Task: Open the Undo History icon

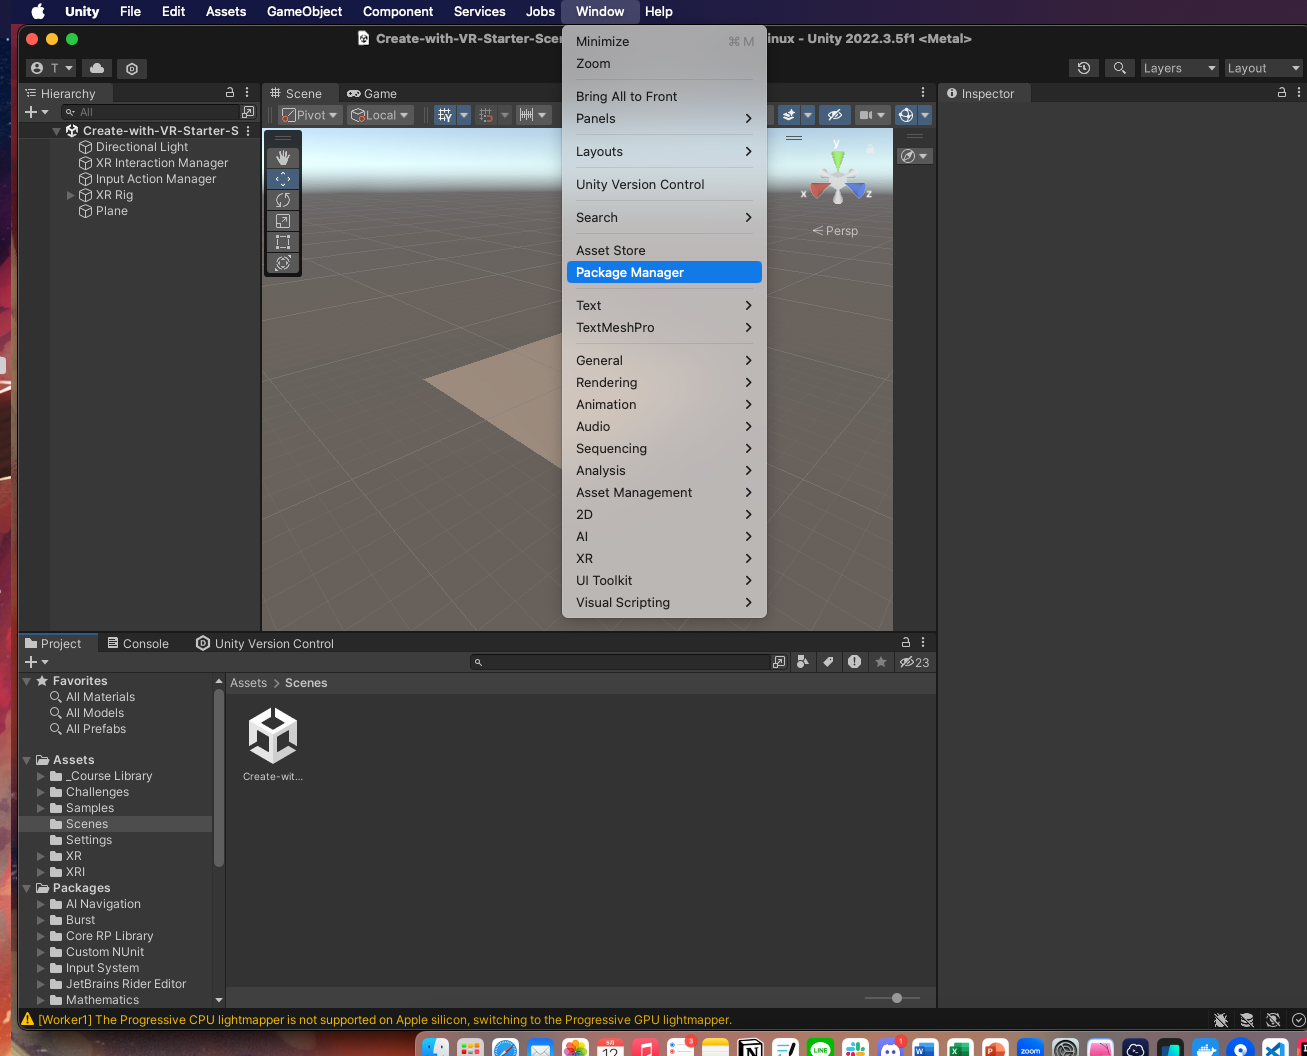Action: pos(1083,68)
